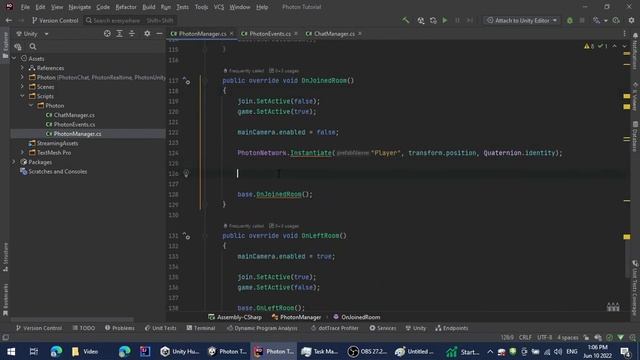Click expand all icon in Explorer toolbar

click(120, 34)
